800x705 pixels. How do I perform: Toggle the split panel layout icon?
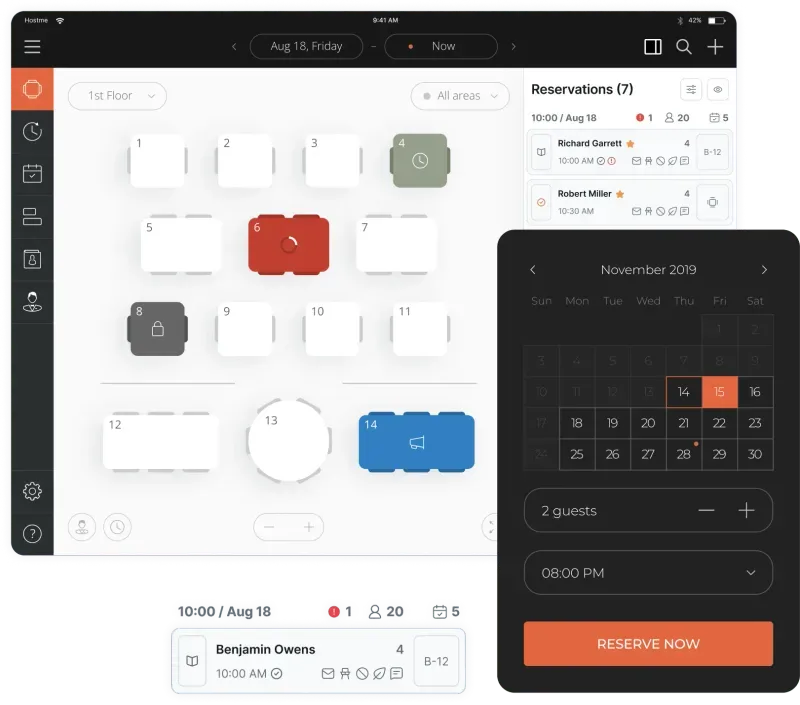pyautogui.click(x=653, y=46)
